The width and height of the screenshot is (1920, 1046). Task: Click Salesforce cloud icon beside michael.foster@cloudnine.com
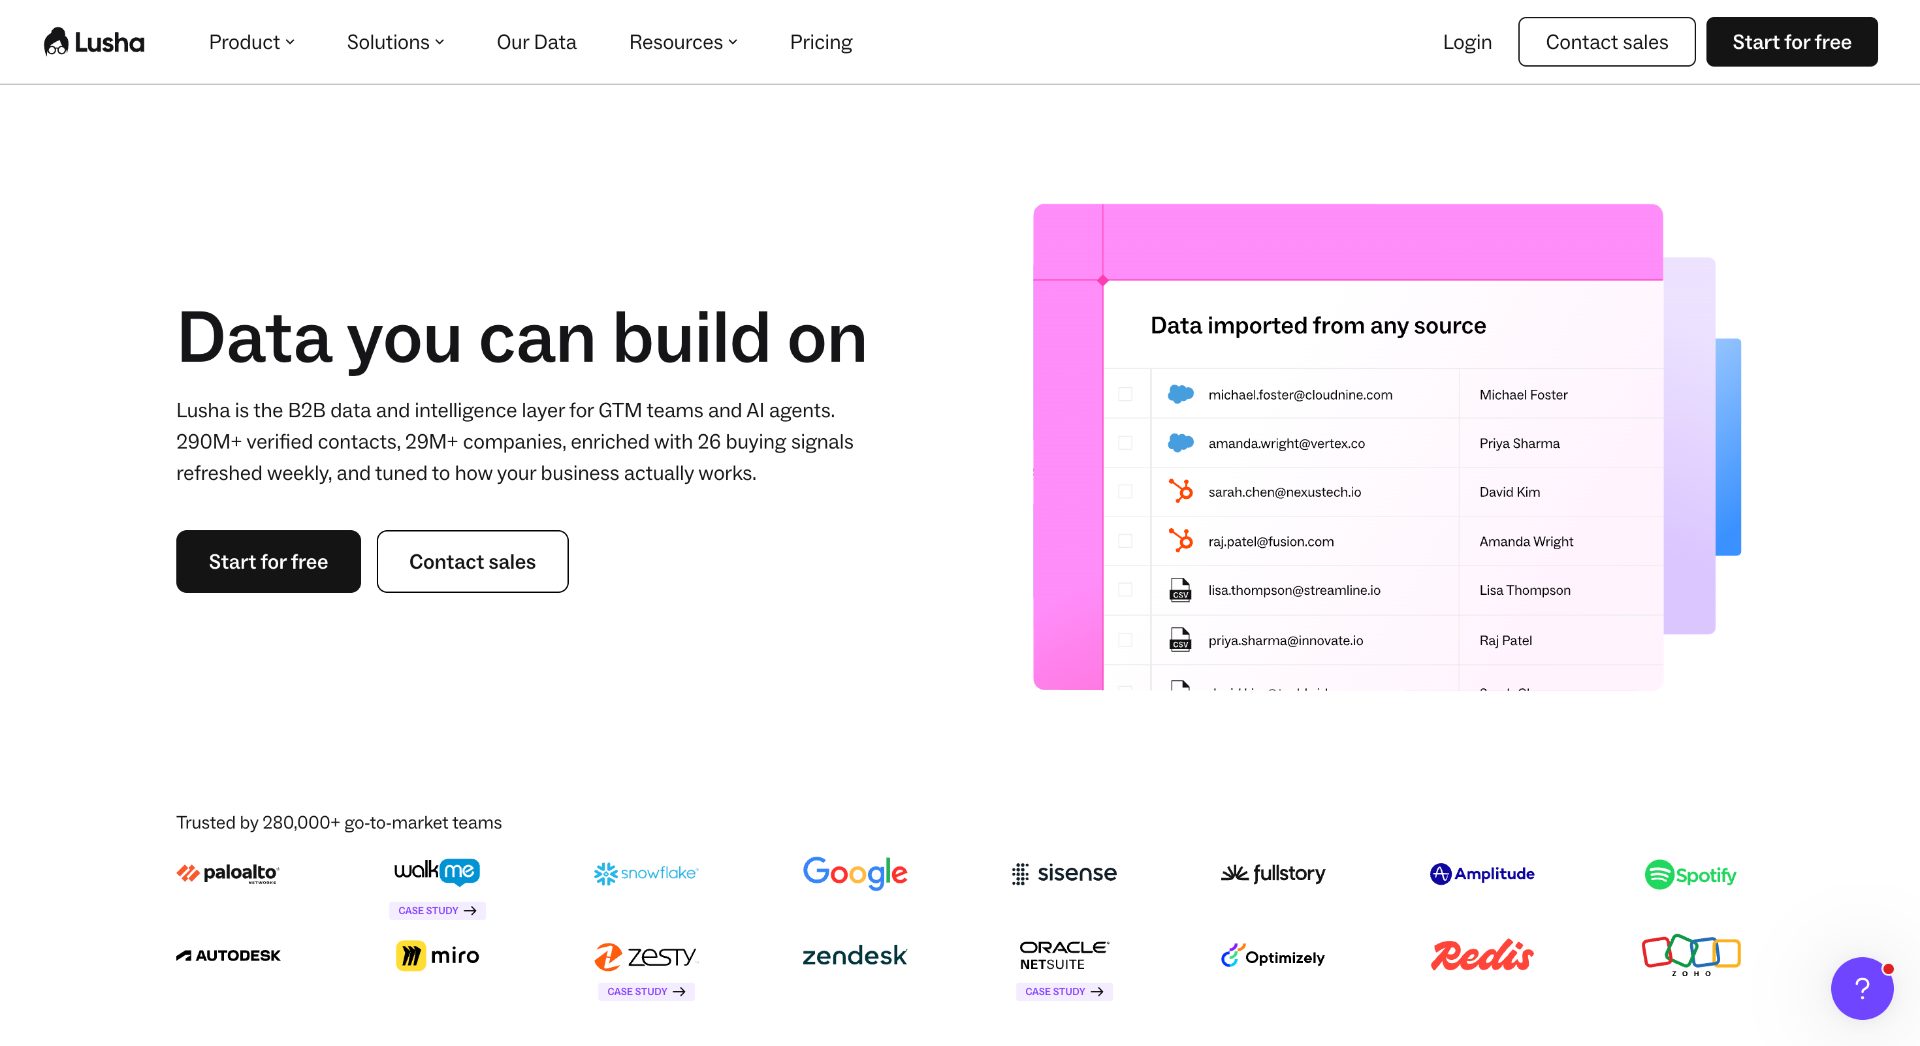click(1181, 394)
